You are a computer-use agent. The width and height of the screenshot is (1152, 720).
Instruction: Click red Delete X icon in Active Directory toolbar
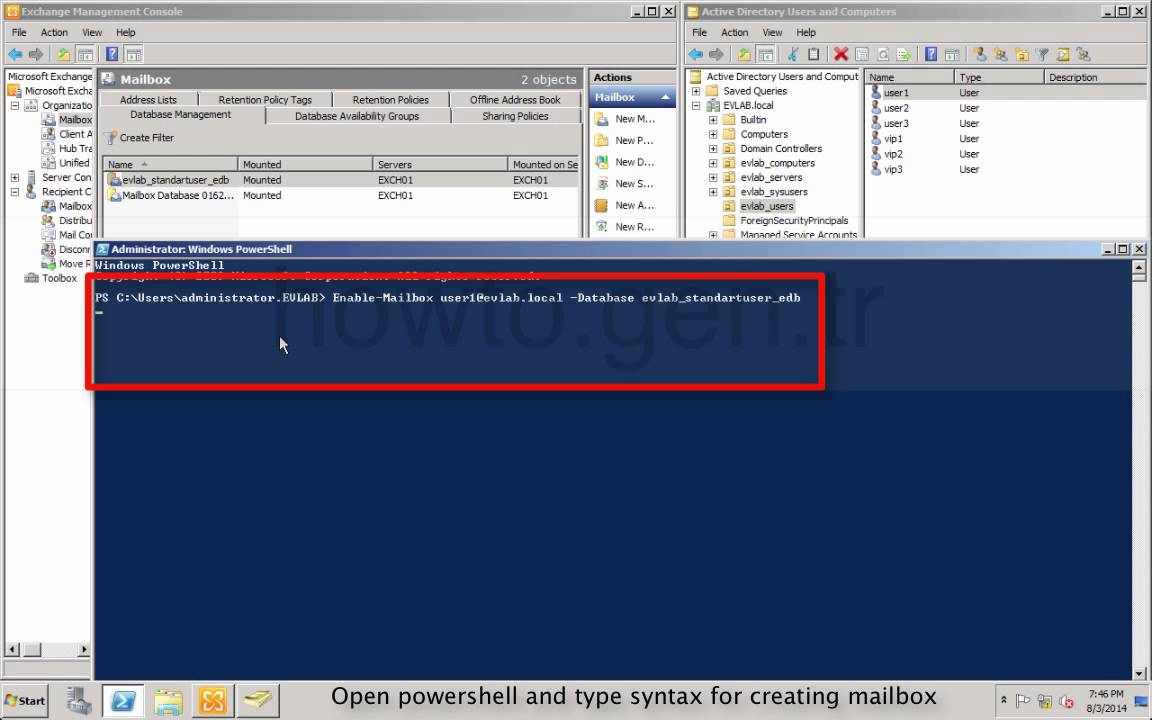click(x=841, y=54)
